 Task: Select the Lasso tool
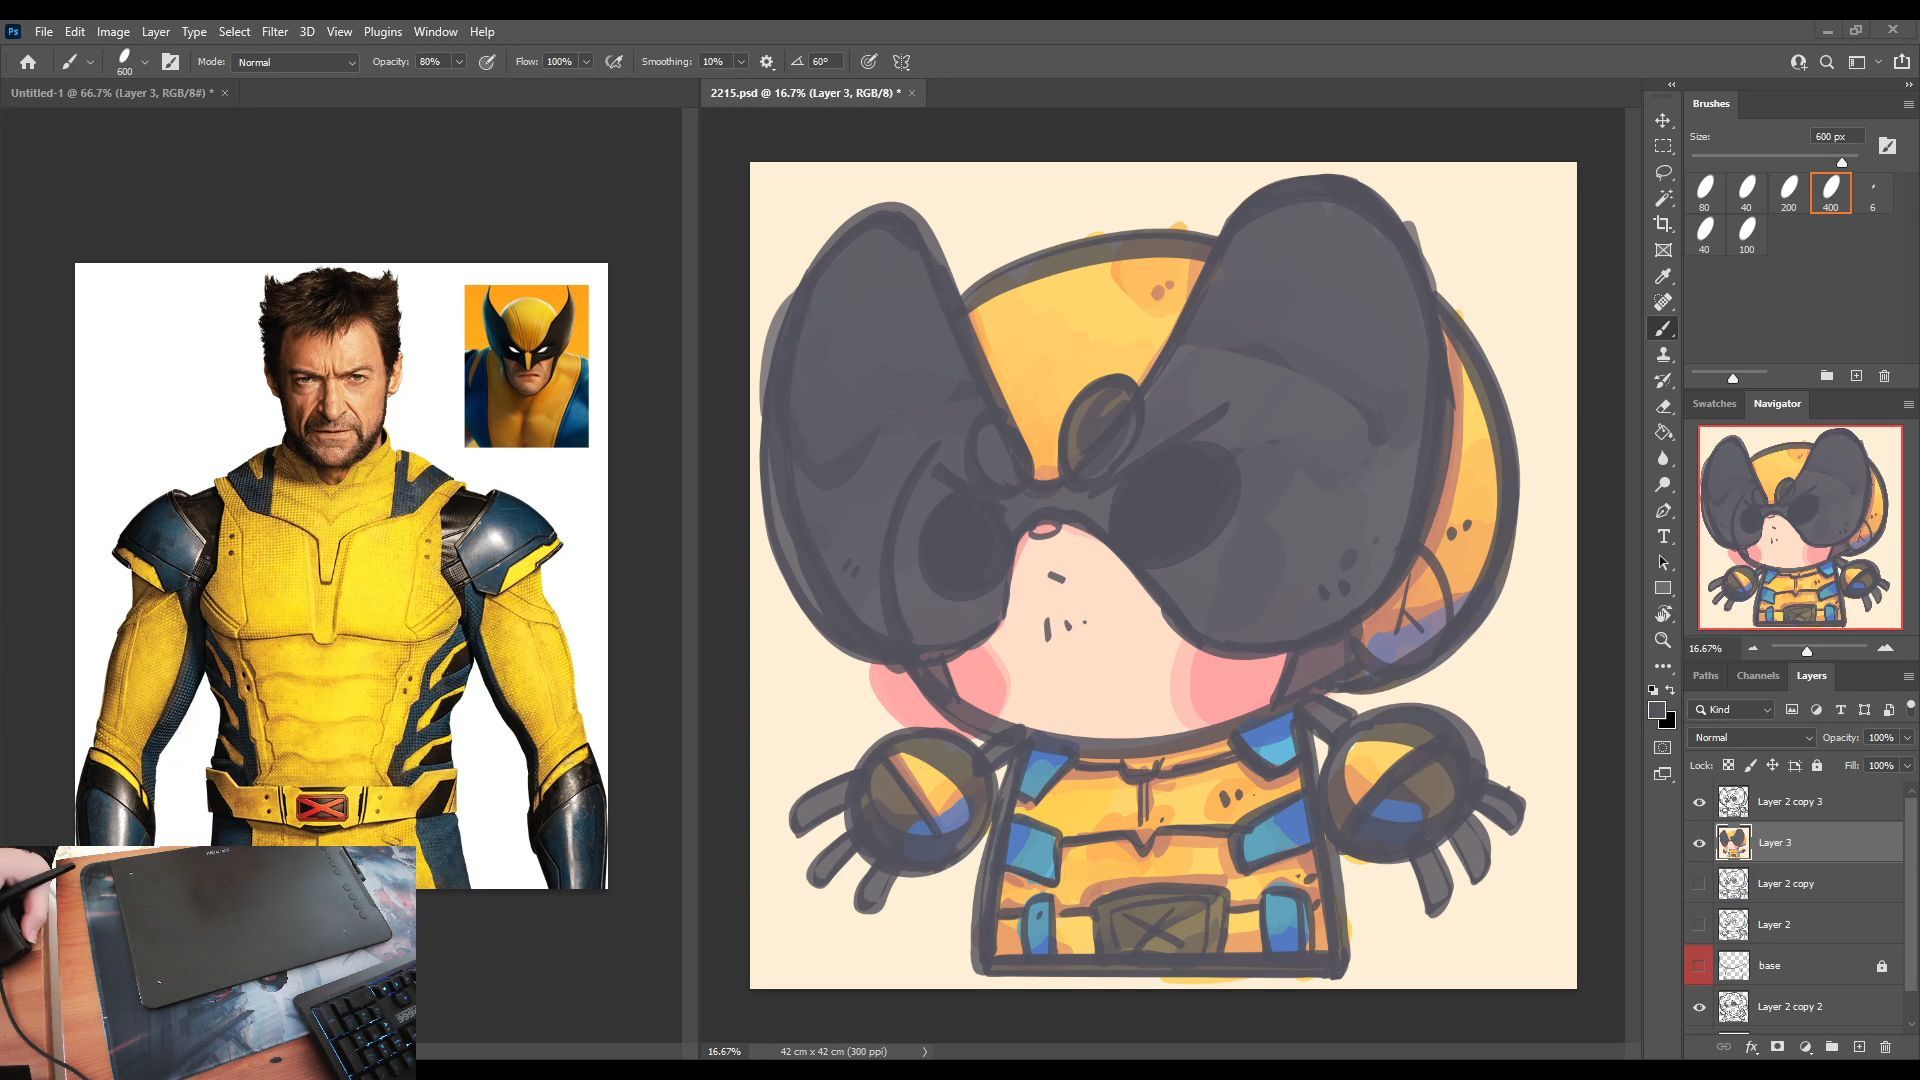point(1663,172)
